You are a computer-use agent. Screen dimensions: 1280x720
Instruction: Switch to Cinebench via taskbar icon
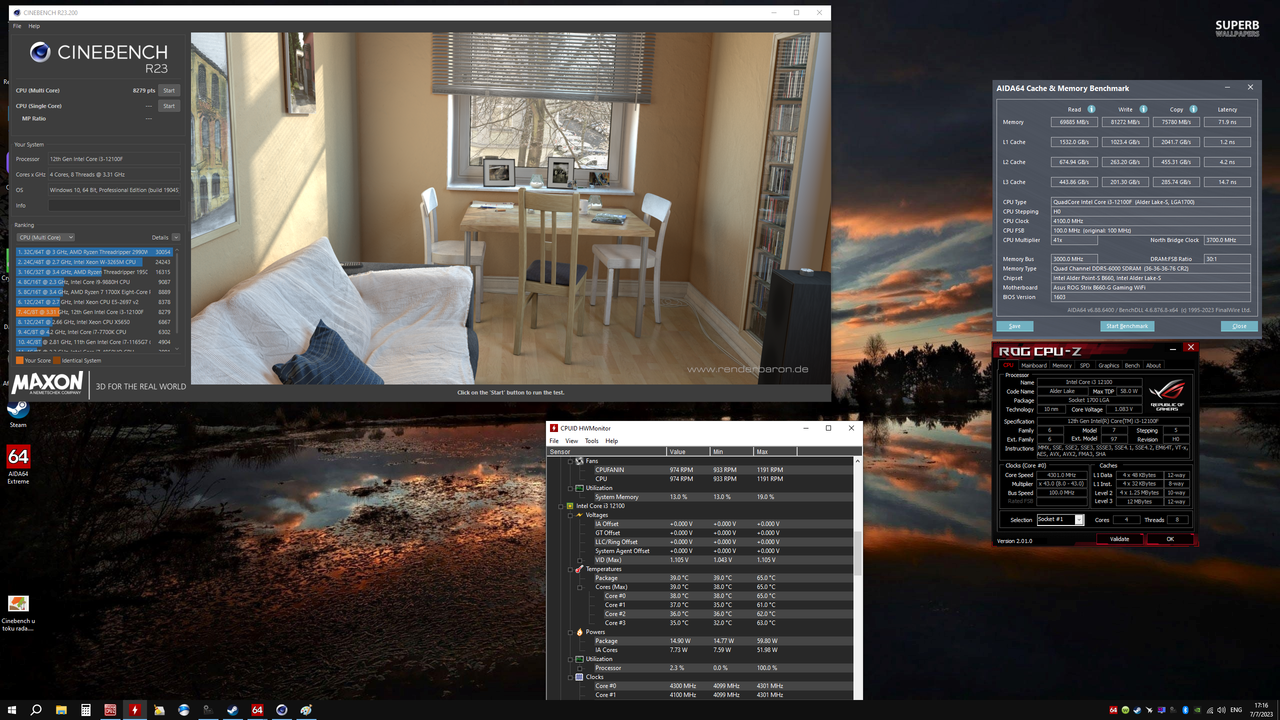coord(281,710)
